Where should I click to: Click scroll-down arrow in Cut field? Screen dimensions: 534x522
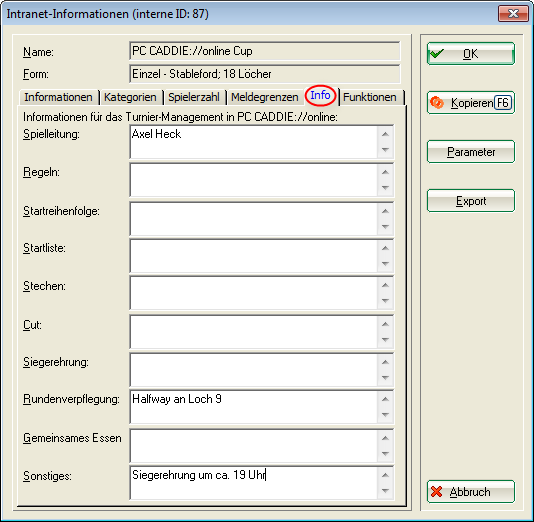click(385, 339)
